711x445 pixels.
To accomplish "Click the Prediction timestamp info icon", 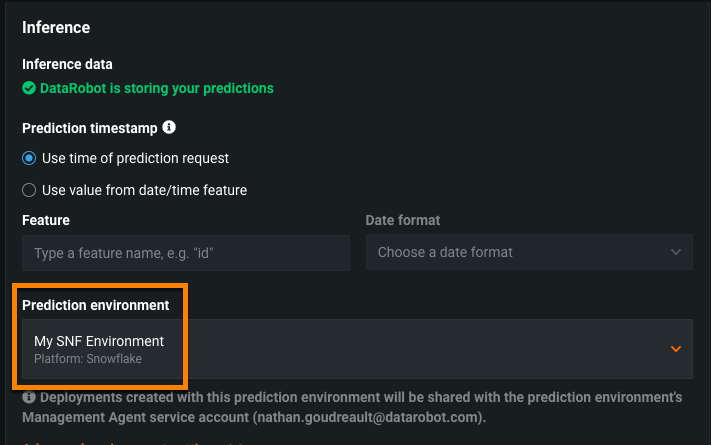I will tap(169, 128).
